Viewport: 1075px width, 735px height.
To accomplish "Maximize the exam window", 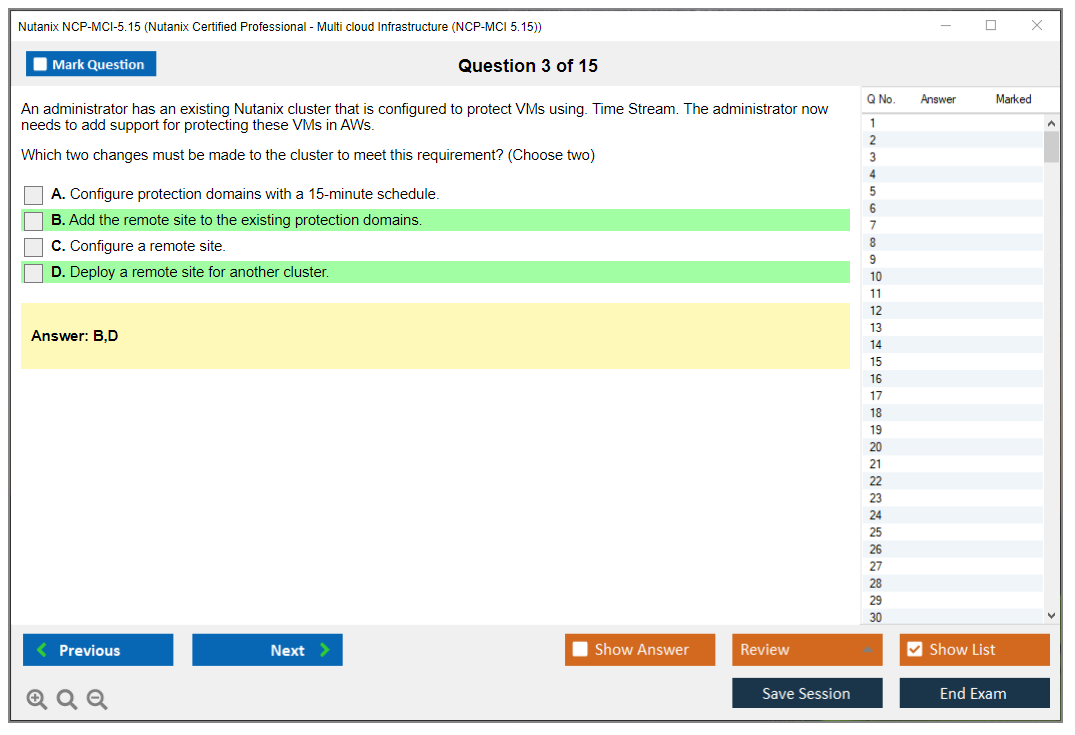I will pos(991,26).
